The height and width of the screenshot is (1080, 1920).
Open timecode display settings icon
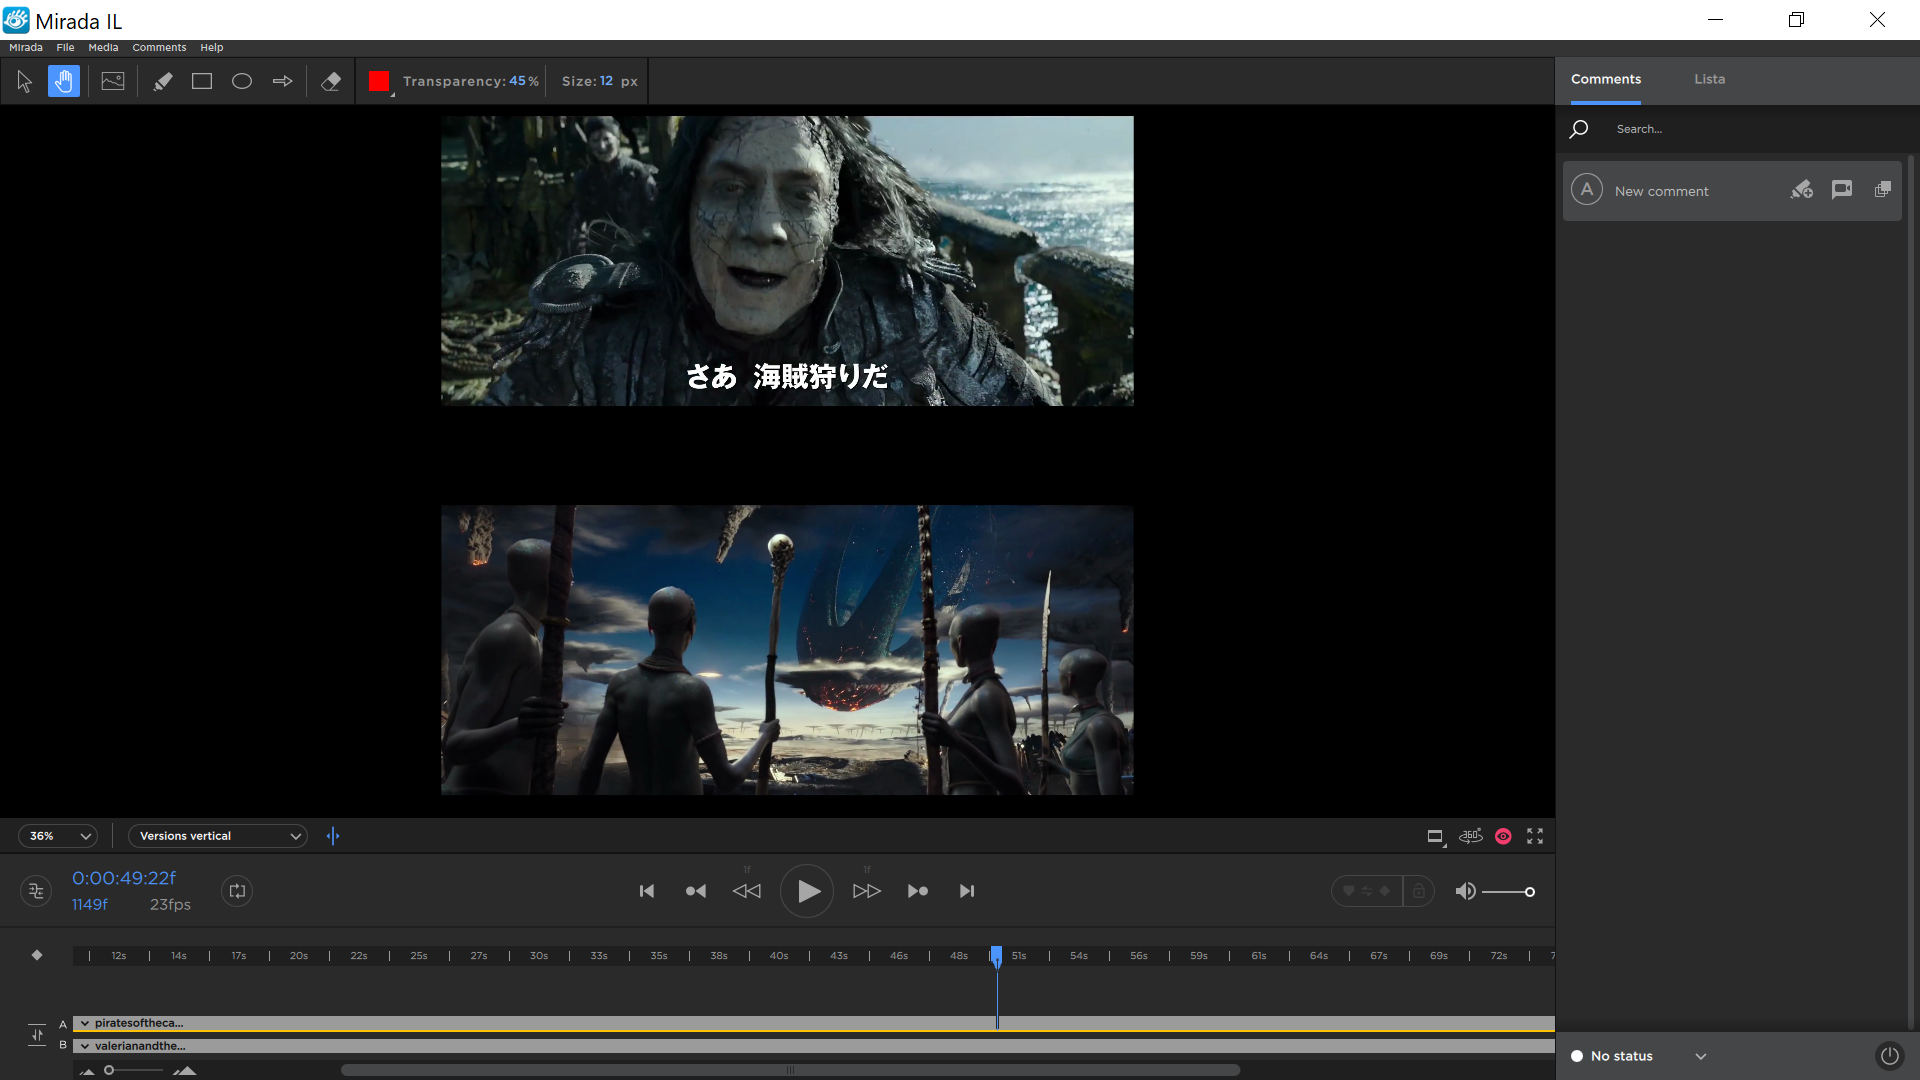[x=36, y=891]
